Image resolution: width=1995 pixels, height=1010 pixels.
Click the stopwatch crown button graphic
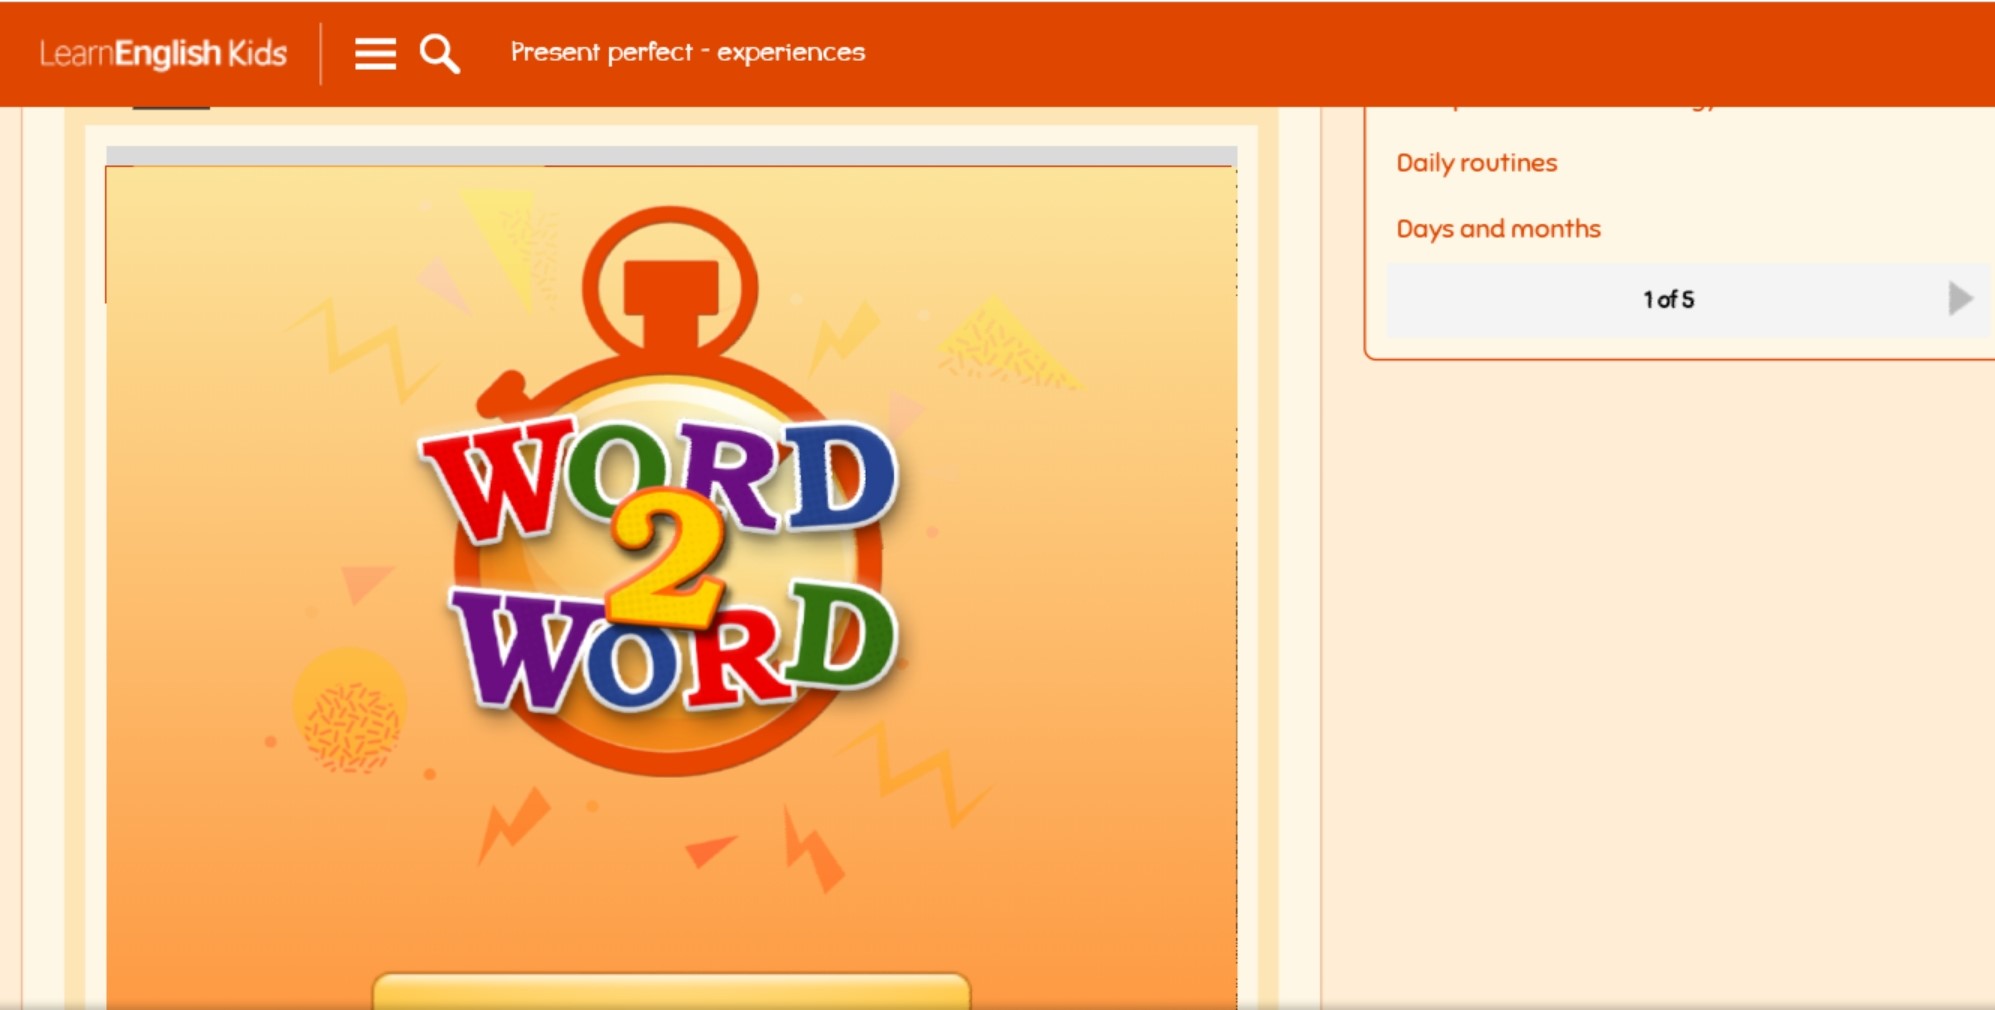point(670,288)
